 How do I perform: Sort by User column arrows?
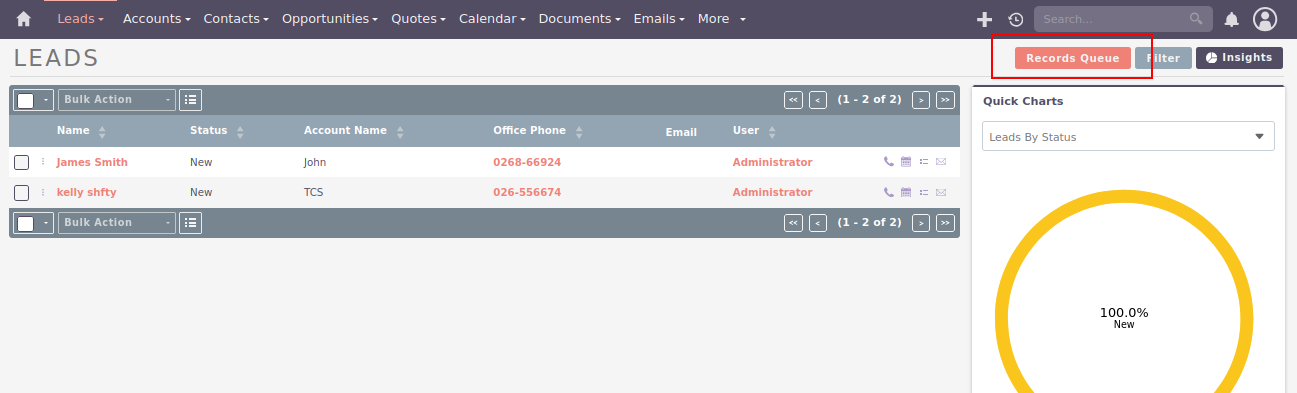click(773, 131)
